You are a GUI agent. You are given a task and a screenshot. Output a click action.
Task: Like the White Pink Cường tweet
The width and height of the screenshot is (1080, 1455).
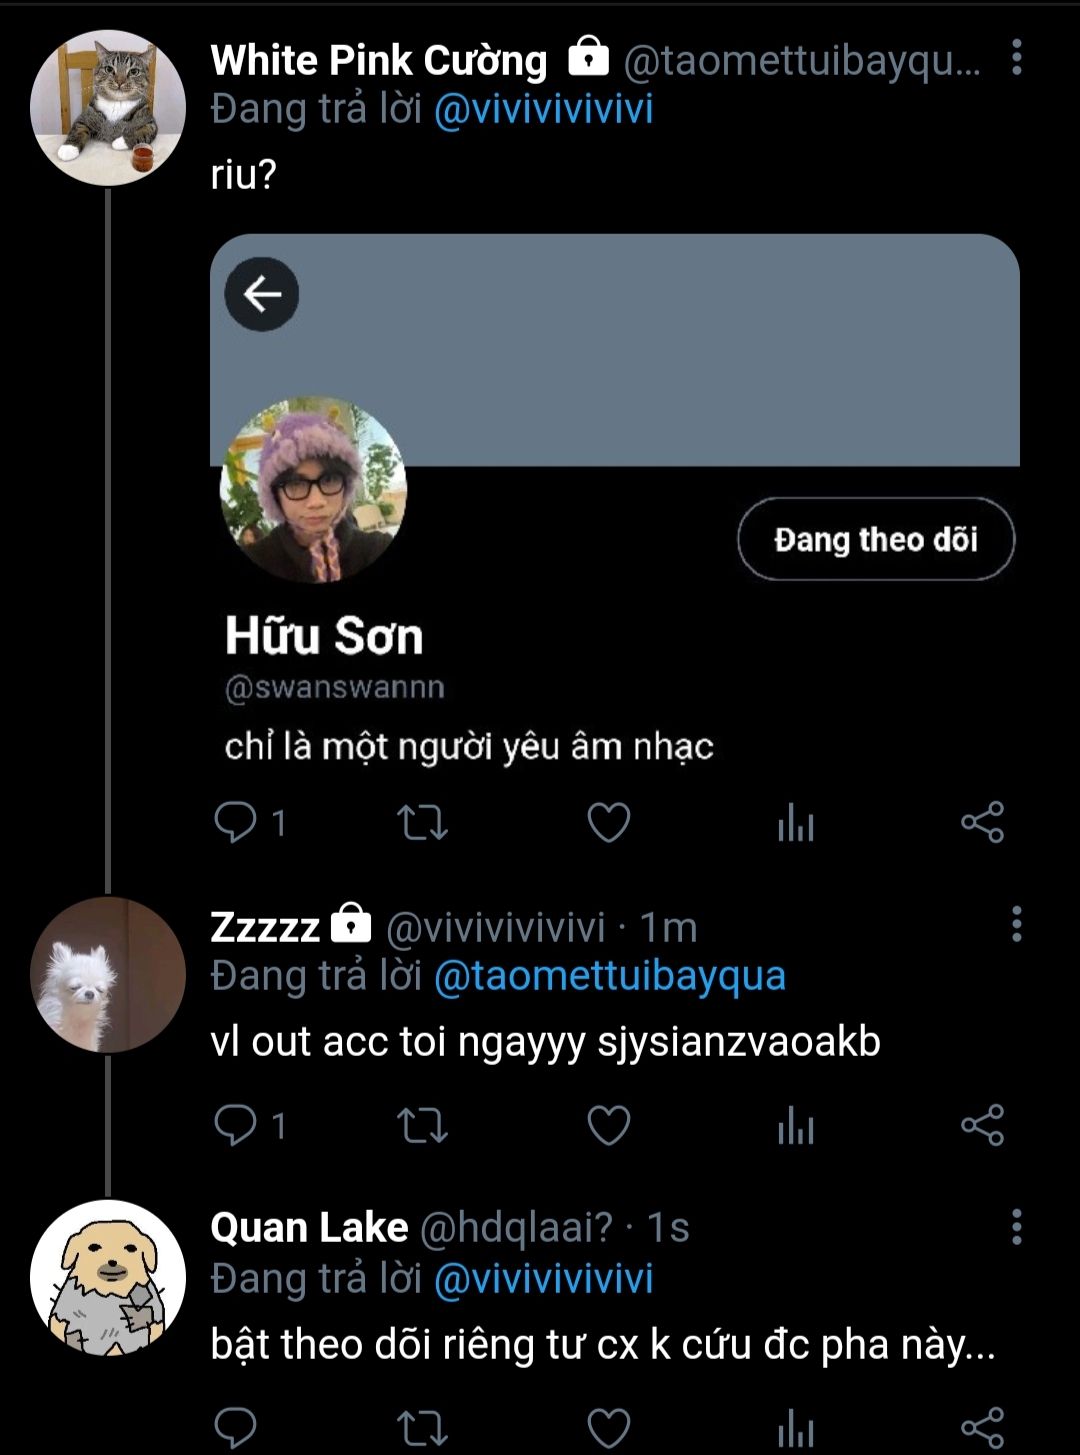pos(608,823)
